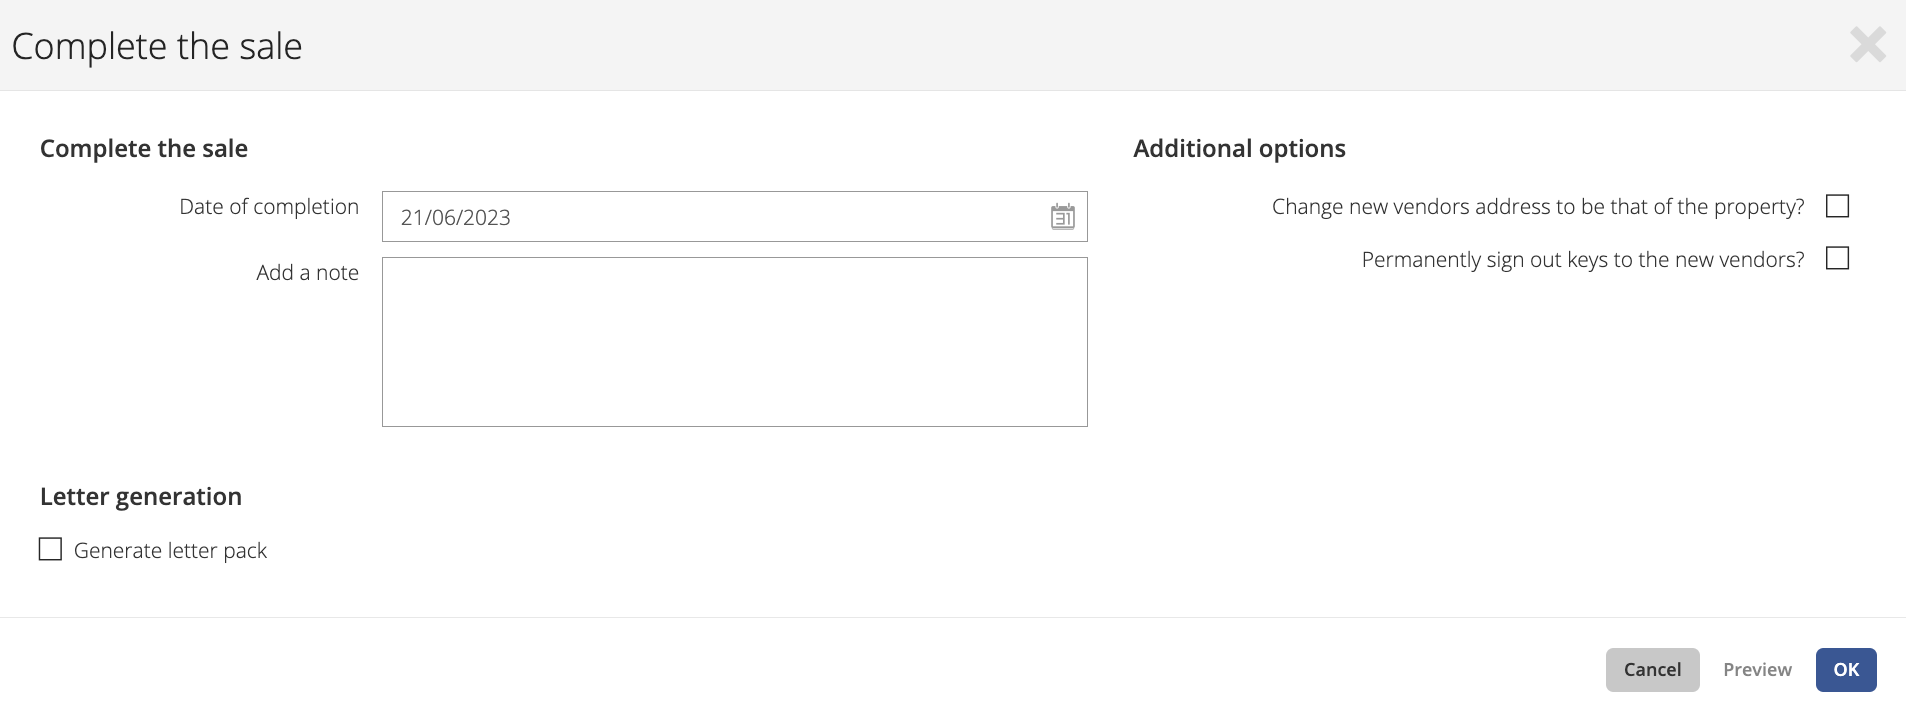Confirm with the OK button
The image size is (1906, 712).
click(x=1846, y=670)
